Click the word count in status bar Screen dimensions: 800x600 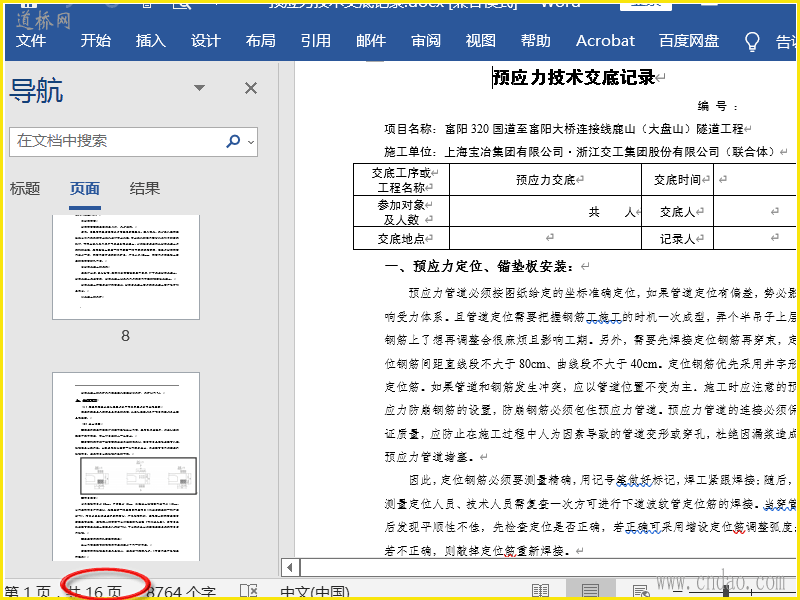coord(180,592)
